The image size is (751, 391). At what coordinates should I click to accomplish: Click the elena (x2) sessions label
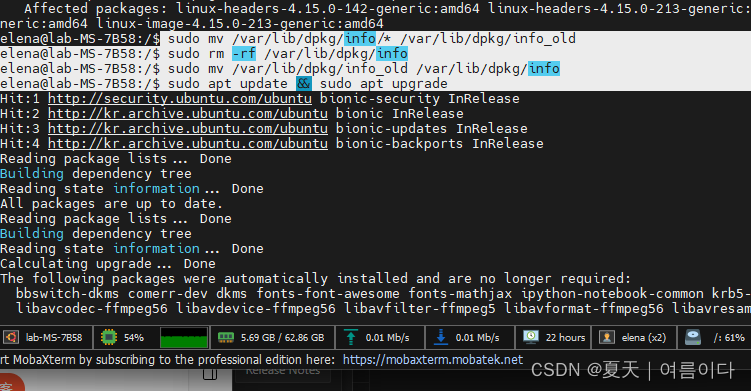(x=644, y=338)
